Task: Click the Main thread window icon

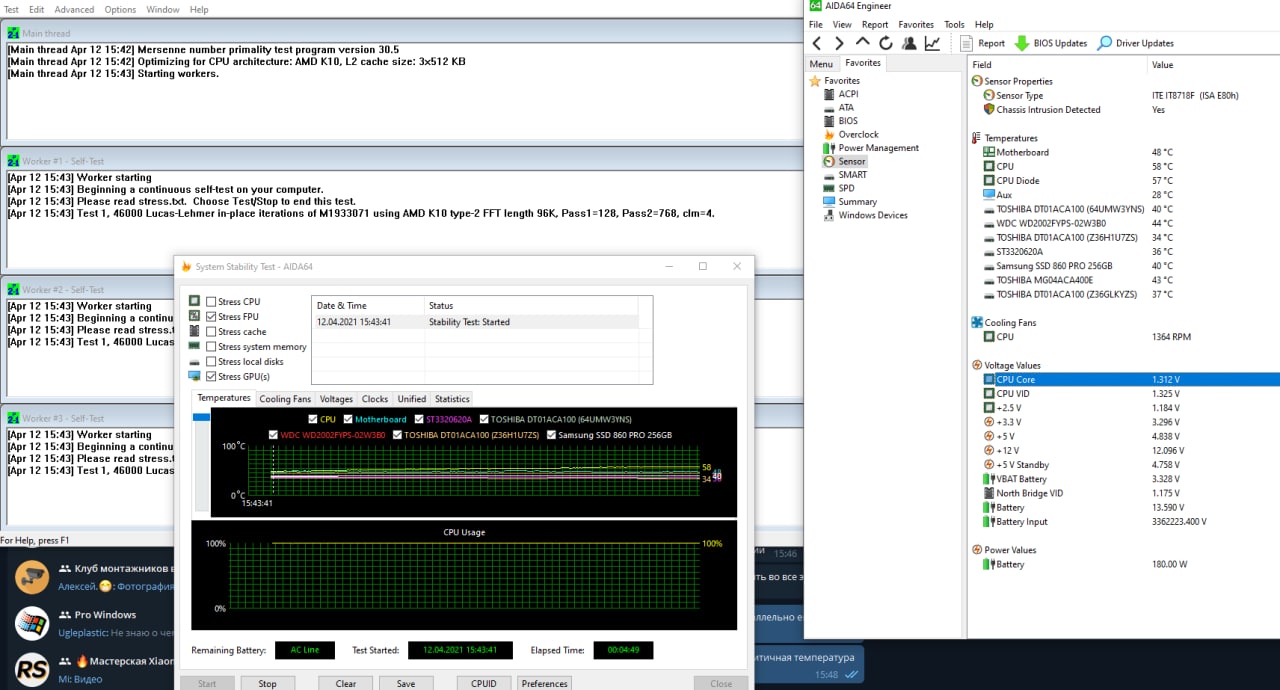Action: pos(13,33)
